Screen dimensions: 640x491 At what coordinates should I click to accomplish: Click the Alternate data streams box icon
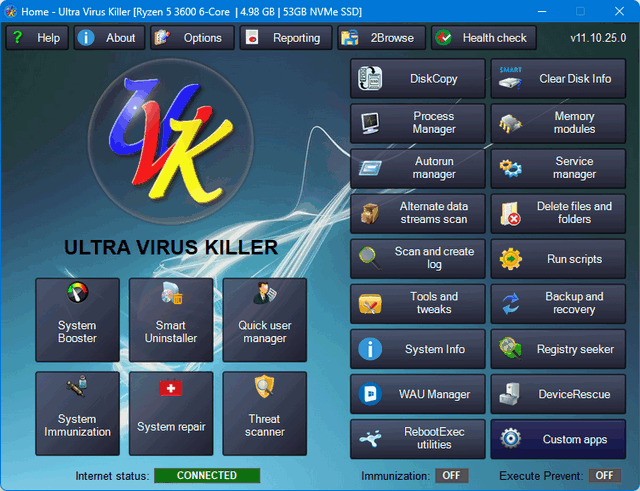(x=370, y=213)
